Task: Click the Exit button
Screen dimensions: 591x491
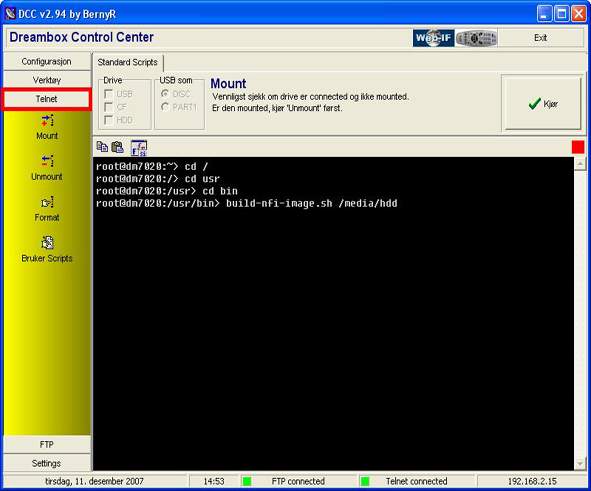Action: tap(540, 38)
